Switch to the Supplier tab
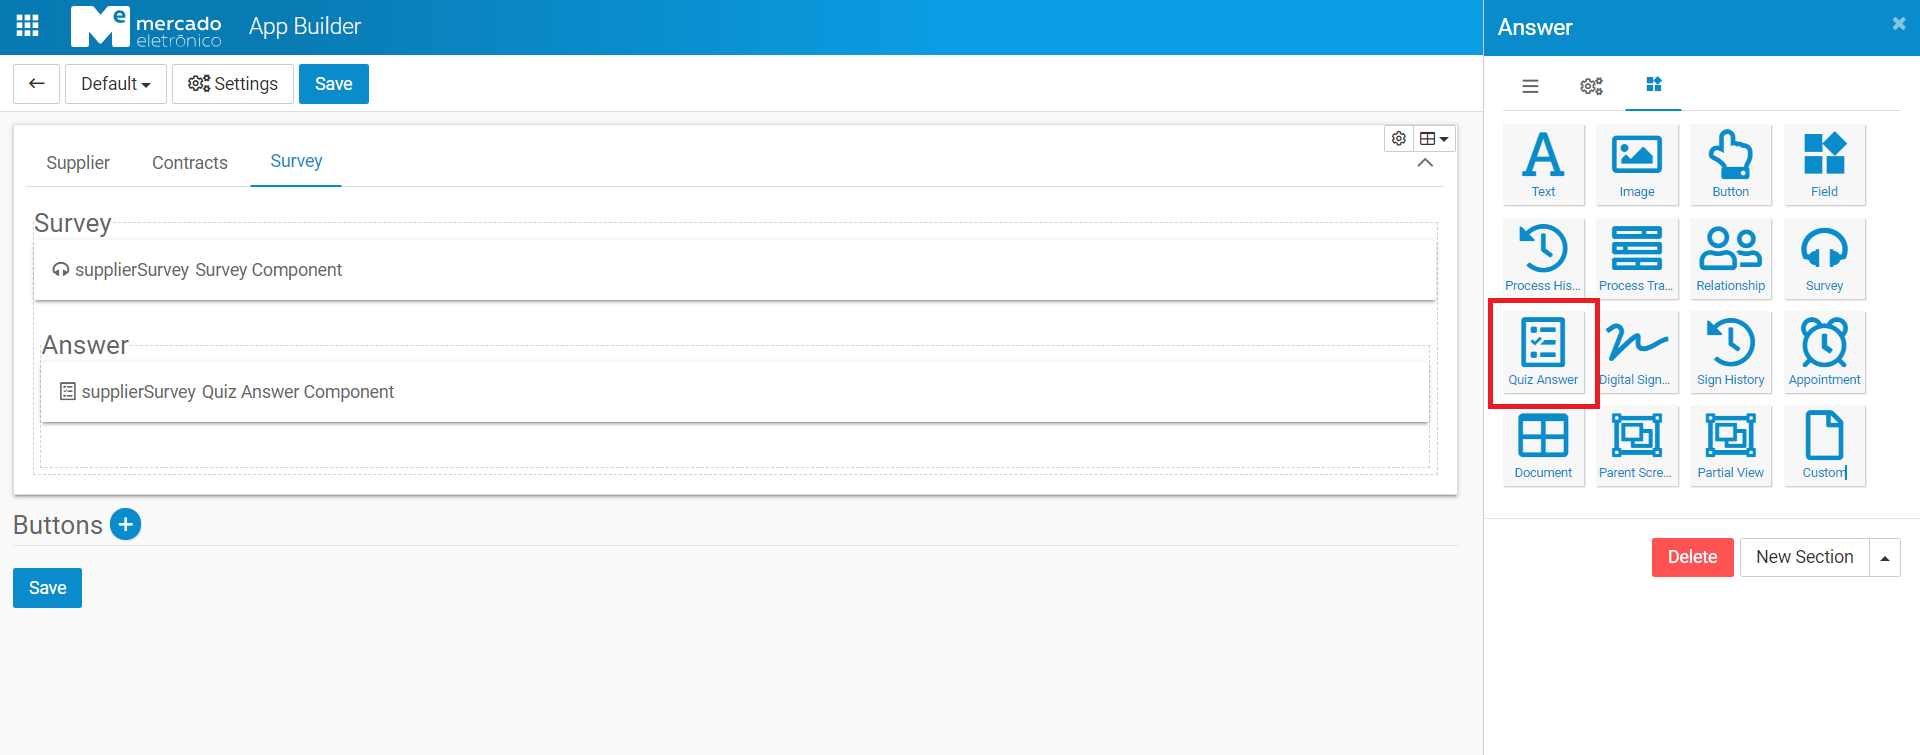This screenshot has height=755, width=1920. click(x=78, y=163)
